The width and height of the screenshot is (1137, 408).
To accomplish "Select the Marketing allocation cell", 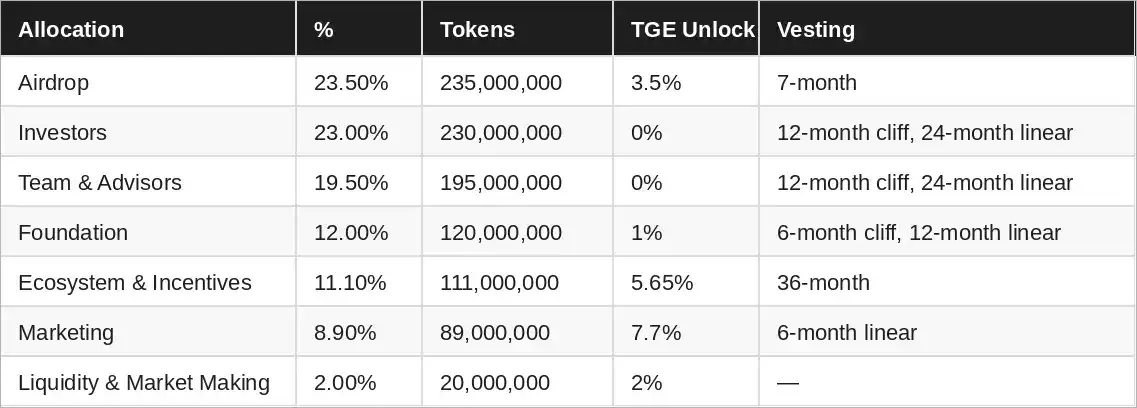I will 66,332.
